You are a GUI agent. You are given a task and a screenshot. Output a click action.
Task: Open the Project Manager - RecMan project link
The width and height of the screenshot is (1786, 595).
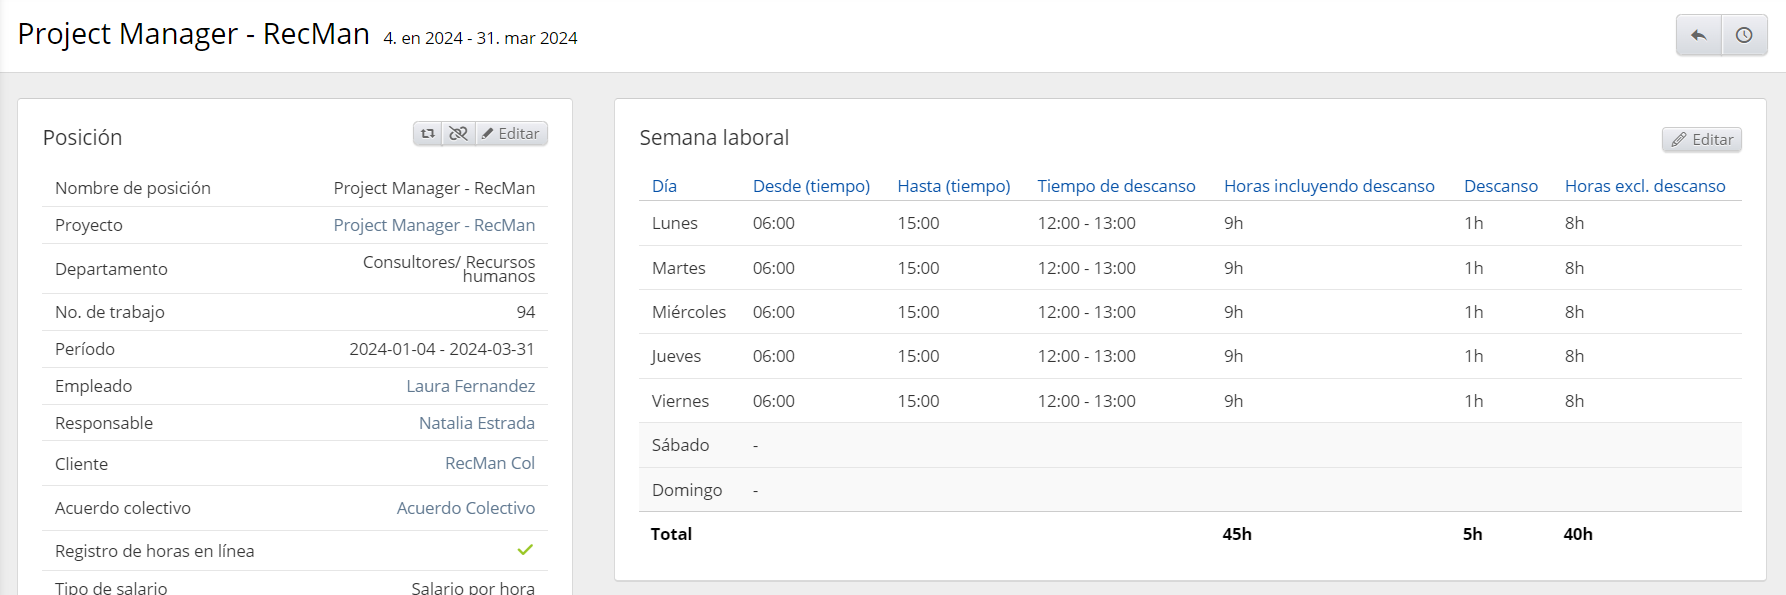[434, 225]
